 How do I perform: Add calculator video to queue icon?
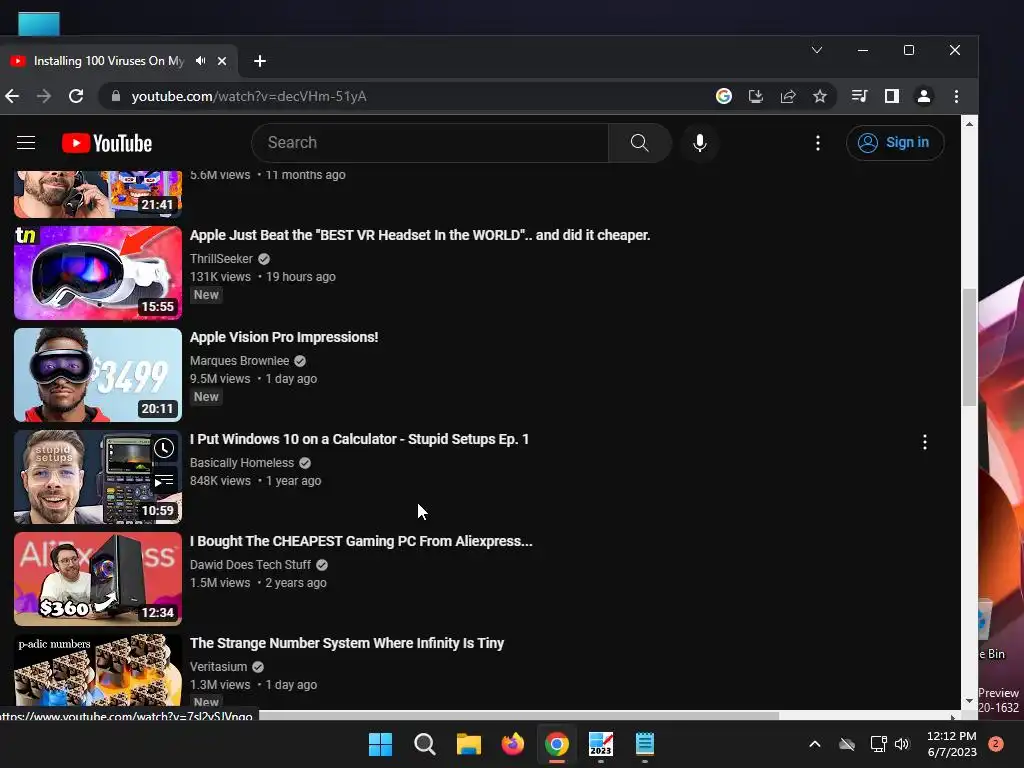[164, 481]
